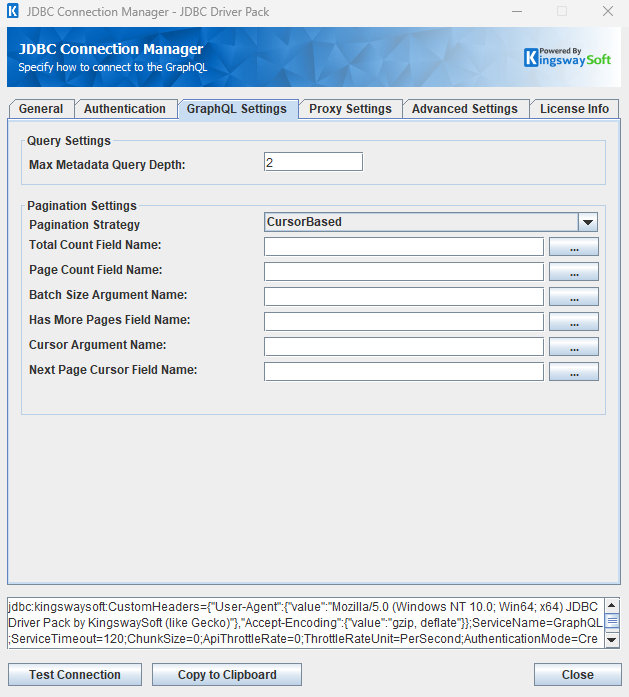Focus the Cursor Argument Name input
The width and height of the screenshot is (629, 697).
(x=404, y=346)
